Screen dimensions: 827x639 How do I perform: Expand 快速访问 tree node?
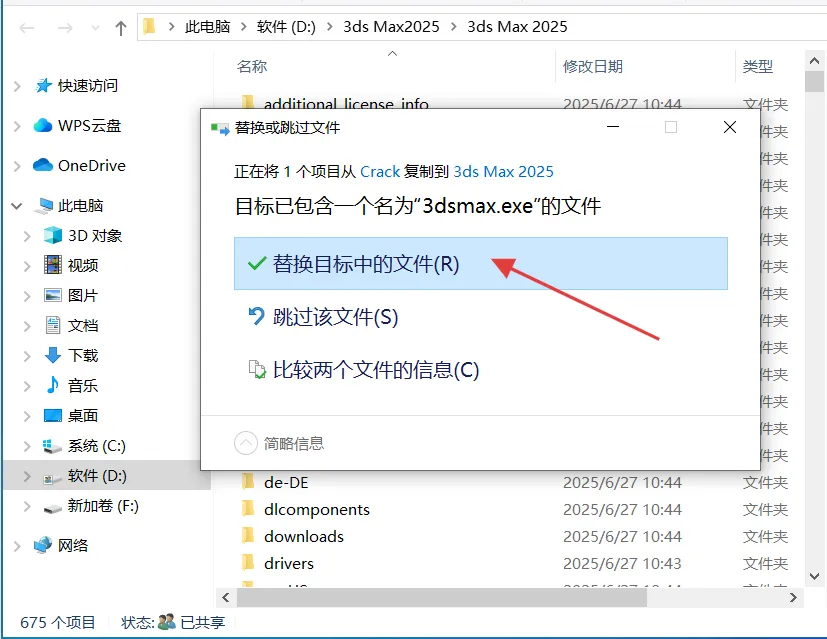pyautogui.click(x=17, y=86)
